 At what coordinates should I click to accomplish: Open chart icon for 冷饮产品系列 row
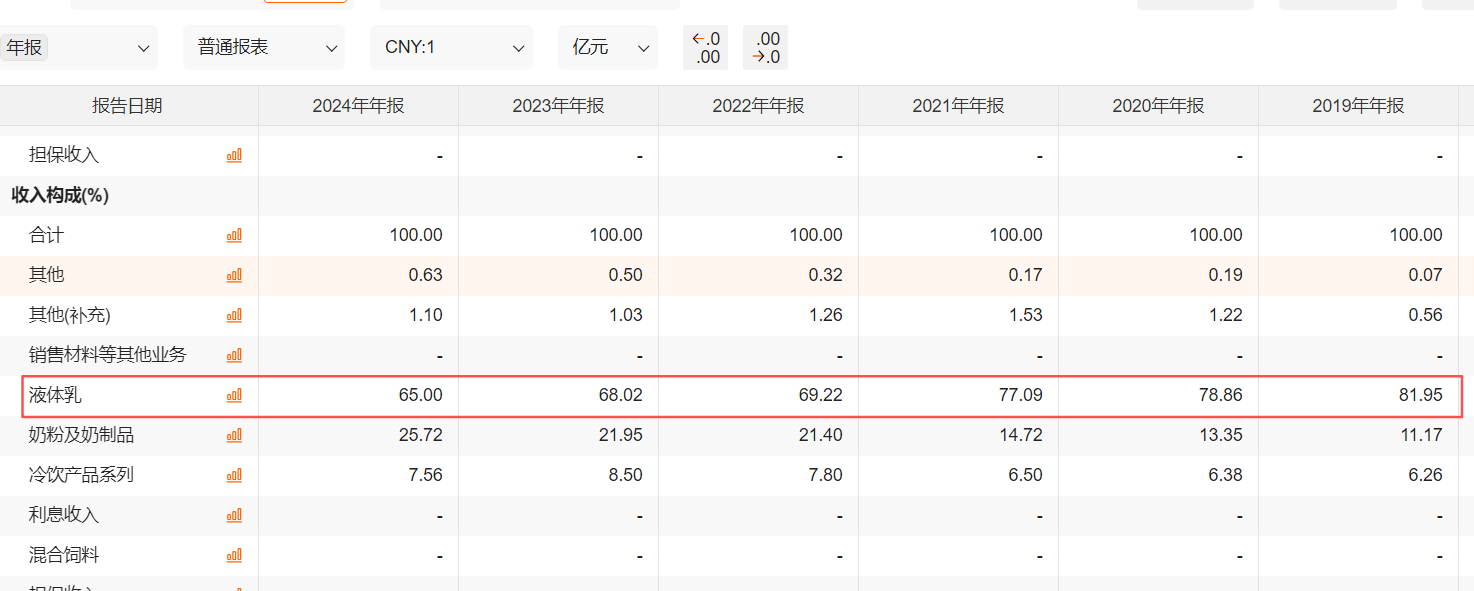(234, 475)
